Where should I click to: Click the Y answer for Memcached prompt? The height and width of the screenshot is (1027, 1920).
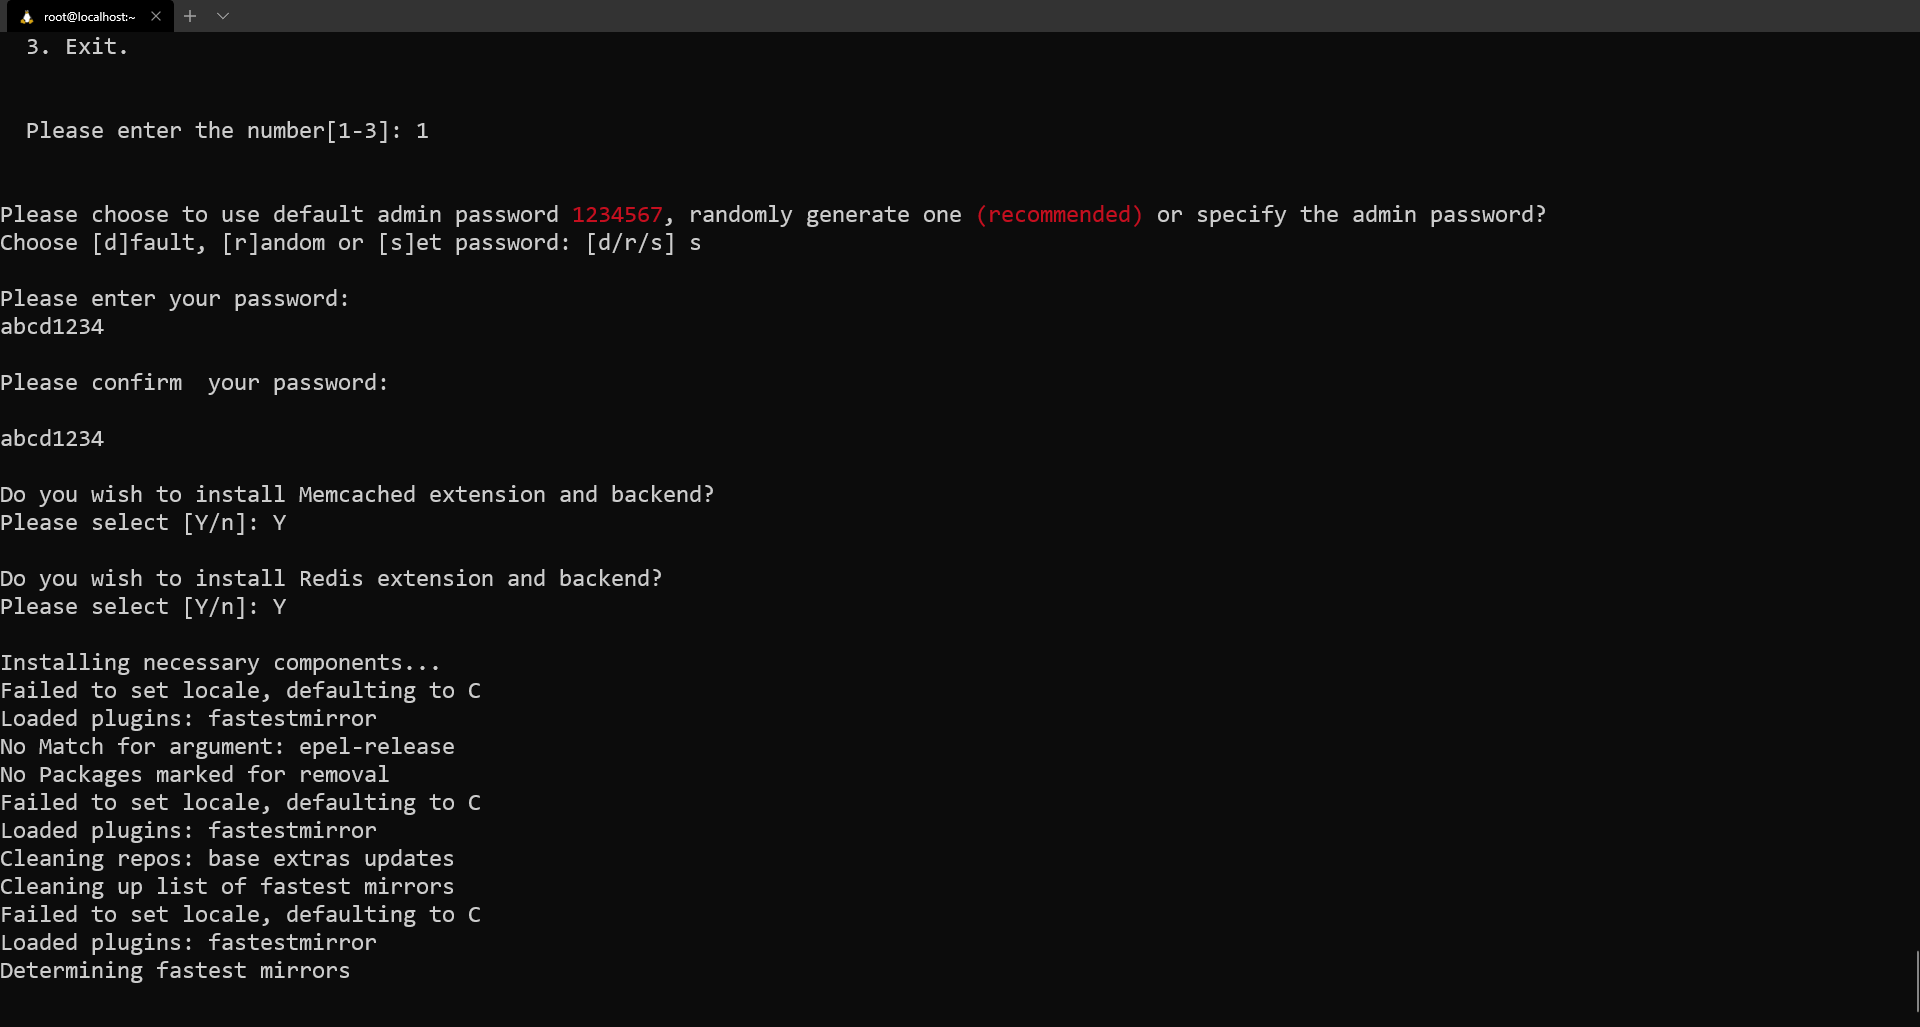[280, 522]
